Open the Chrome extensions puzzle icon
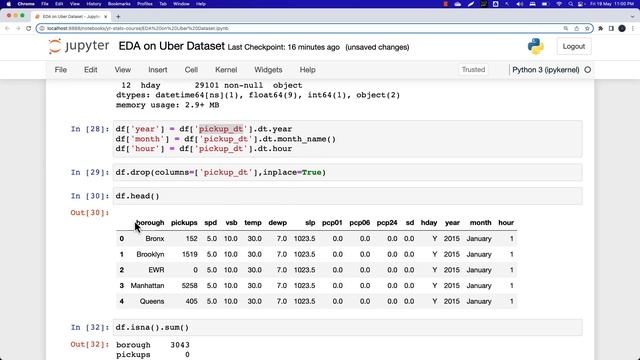This screenshot has width=640, height=360. [x=600, y=28]
